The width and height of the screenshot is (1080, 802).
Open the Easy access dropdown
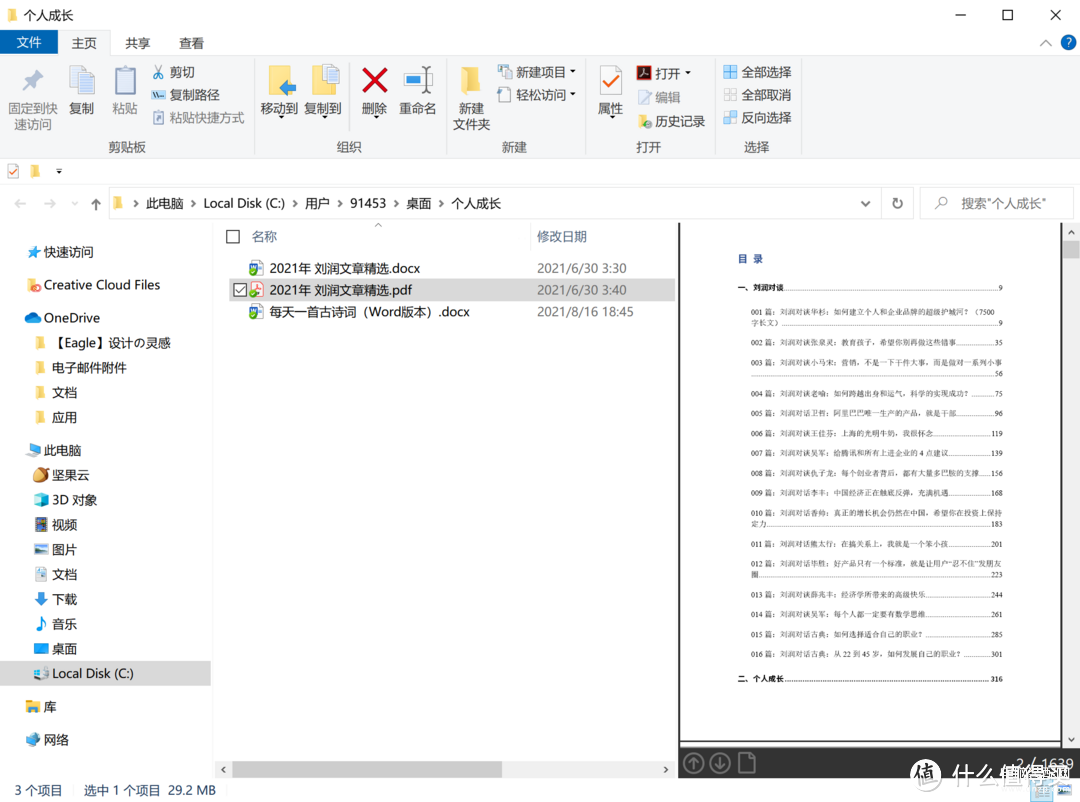pyautogui.click(x=537, y=95)
